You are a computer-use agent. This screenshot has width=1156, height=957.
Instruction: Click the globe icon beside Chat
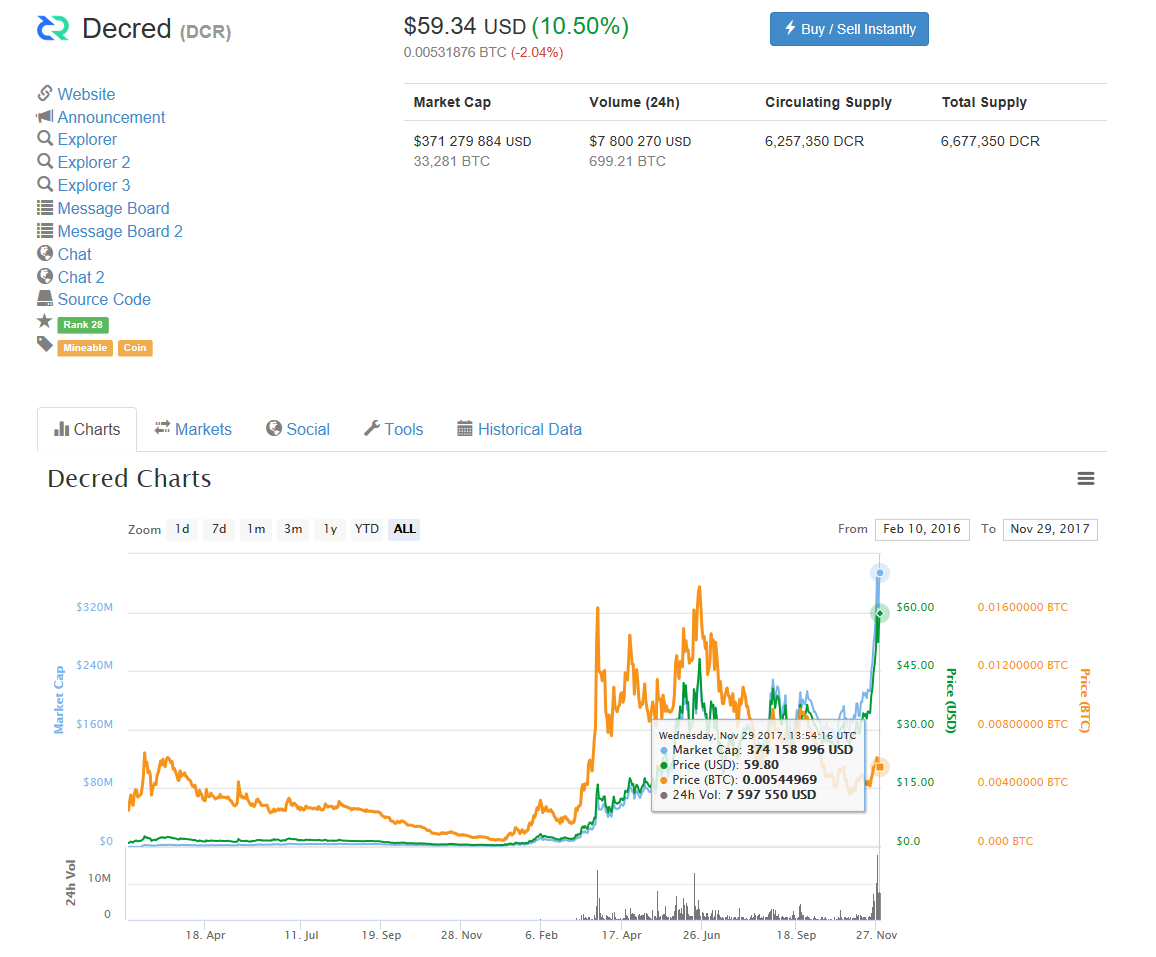45,254
